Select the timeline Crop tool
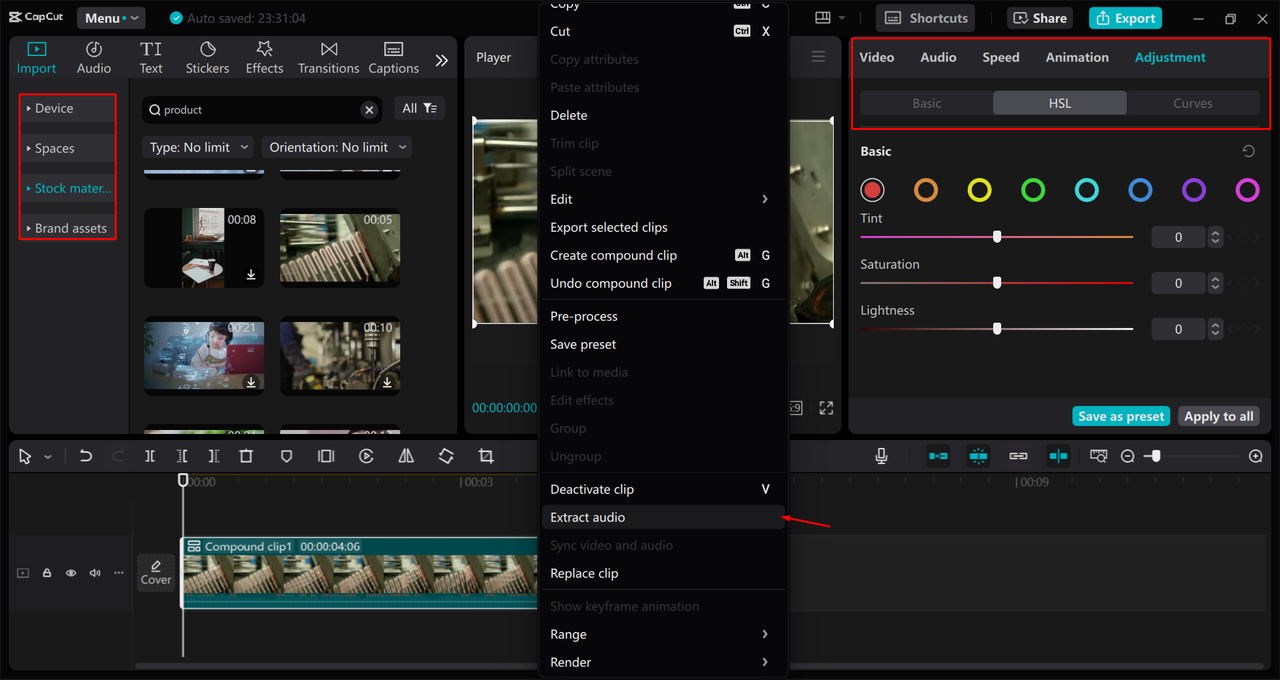Screen dimensions: 1280x680 point(486,456)
